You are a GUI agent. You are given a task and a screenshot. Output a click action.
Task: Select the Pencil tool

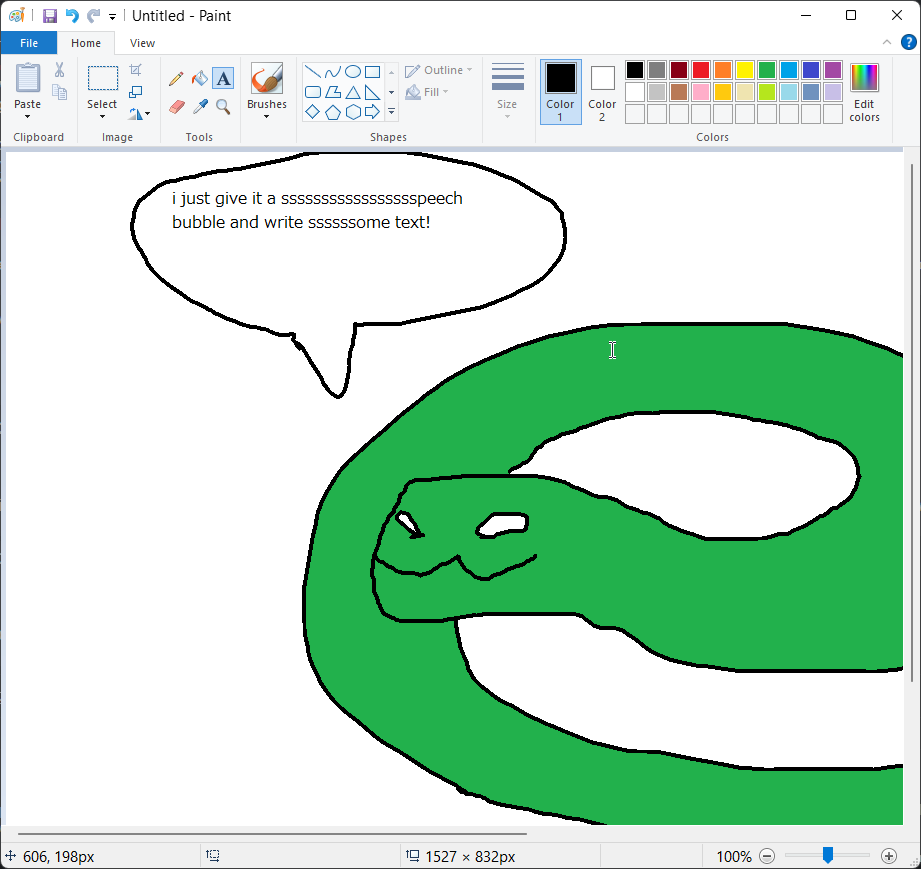(x=176, y=78)
